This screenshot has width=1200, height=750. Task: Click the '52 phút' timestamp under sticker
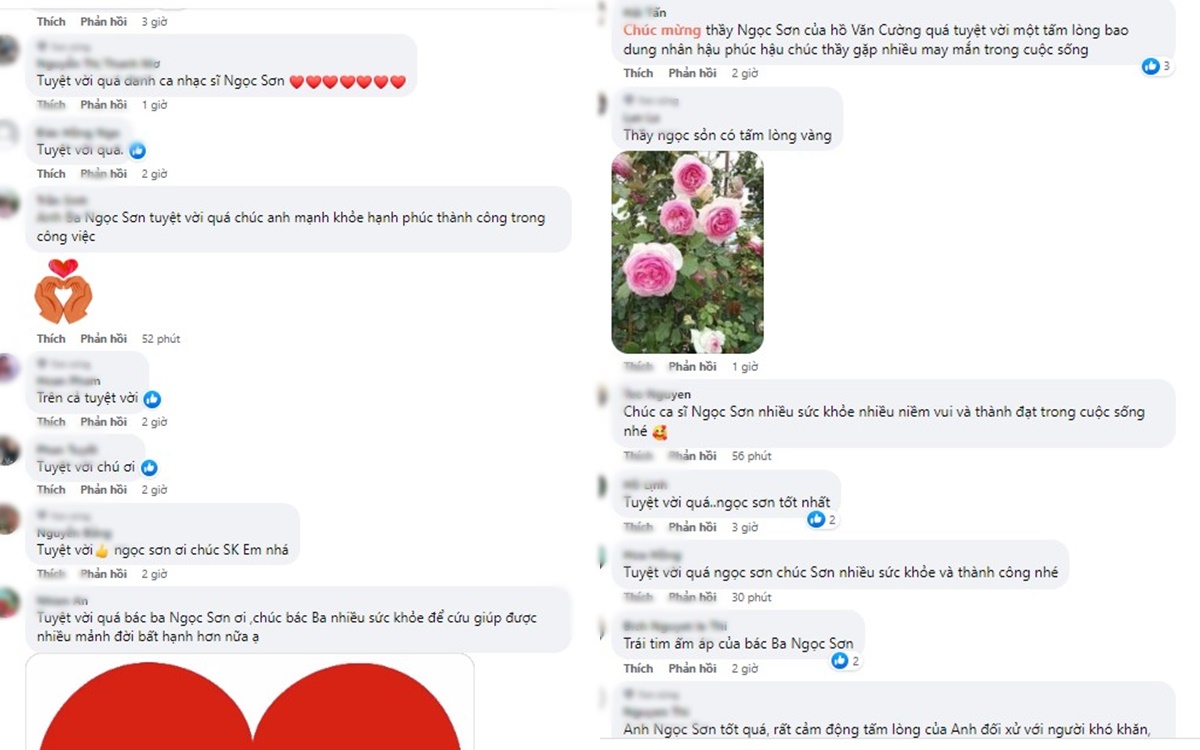point(161,339)
